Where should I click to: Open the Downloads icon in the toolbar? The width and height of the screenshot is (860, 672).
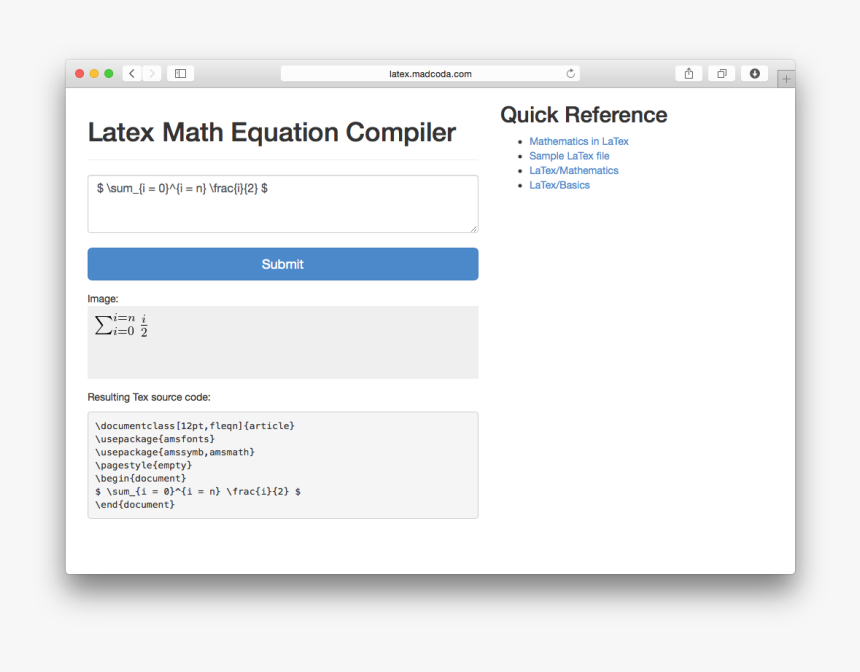754,74
